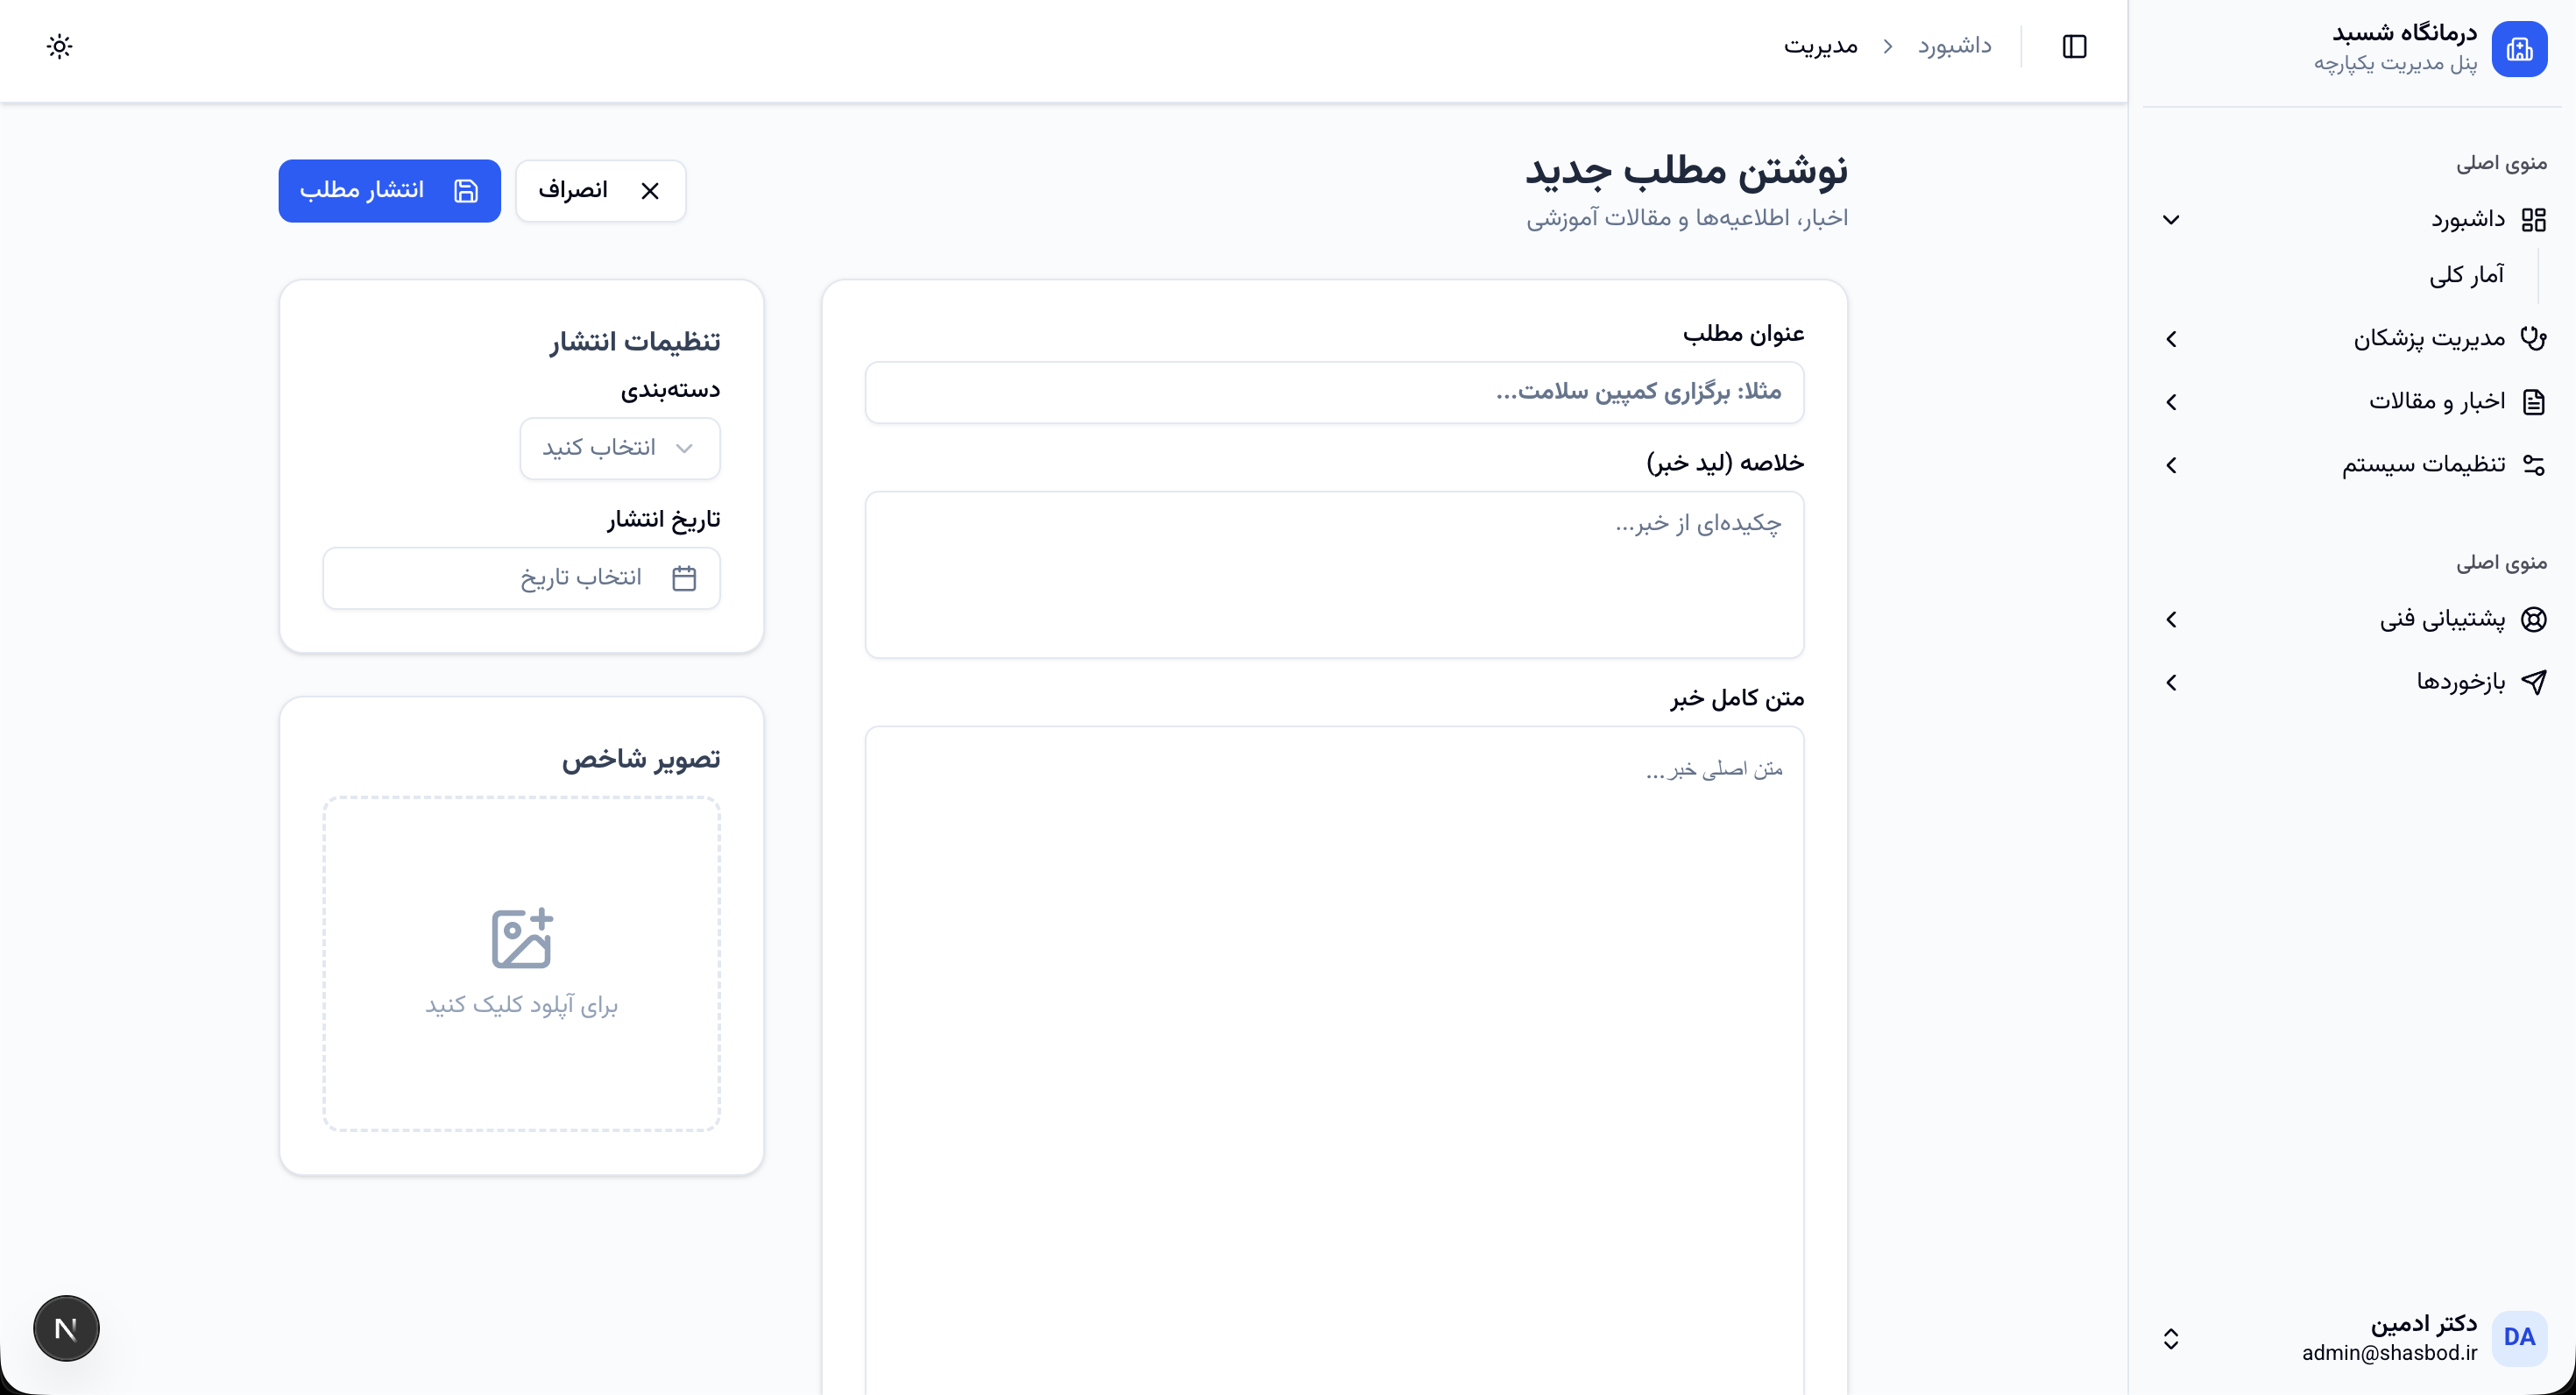This screenshot has width=2576, height=1395.
Task: Click the calendar icon in date field
Action: click(684, 578)
